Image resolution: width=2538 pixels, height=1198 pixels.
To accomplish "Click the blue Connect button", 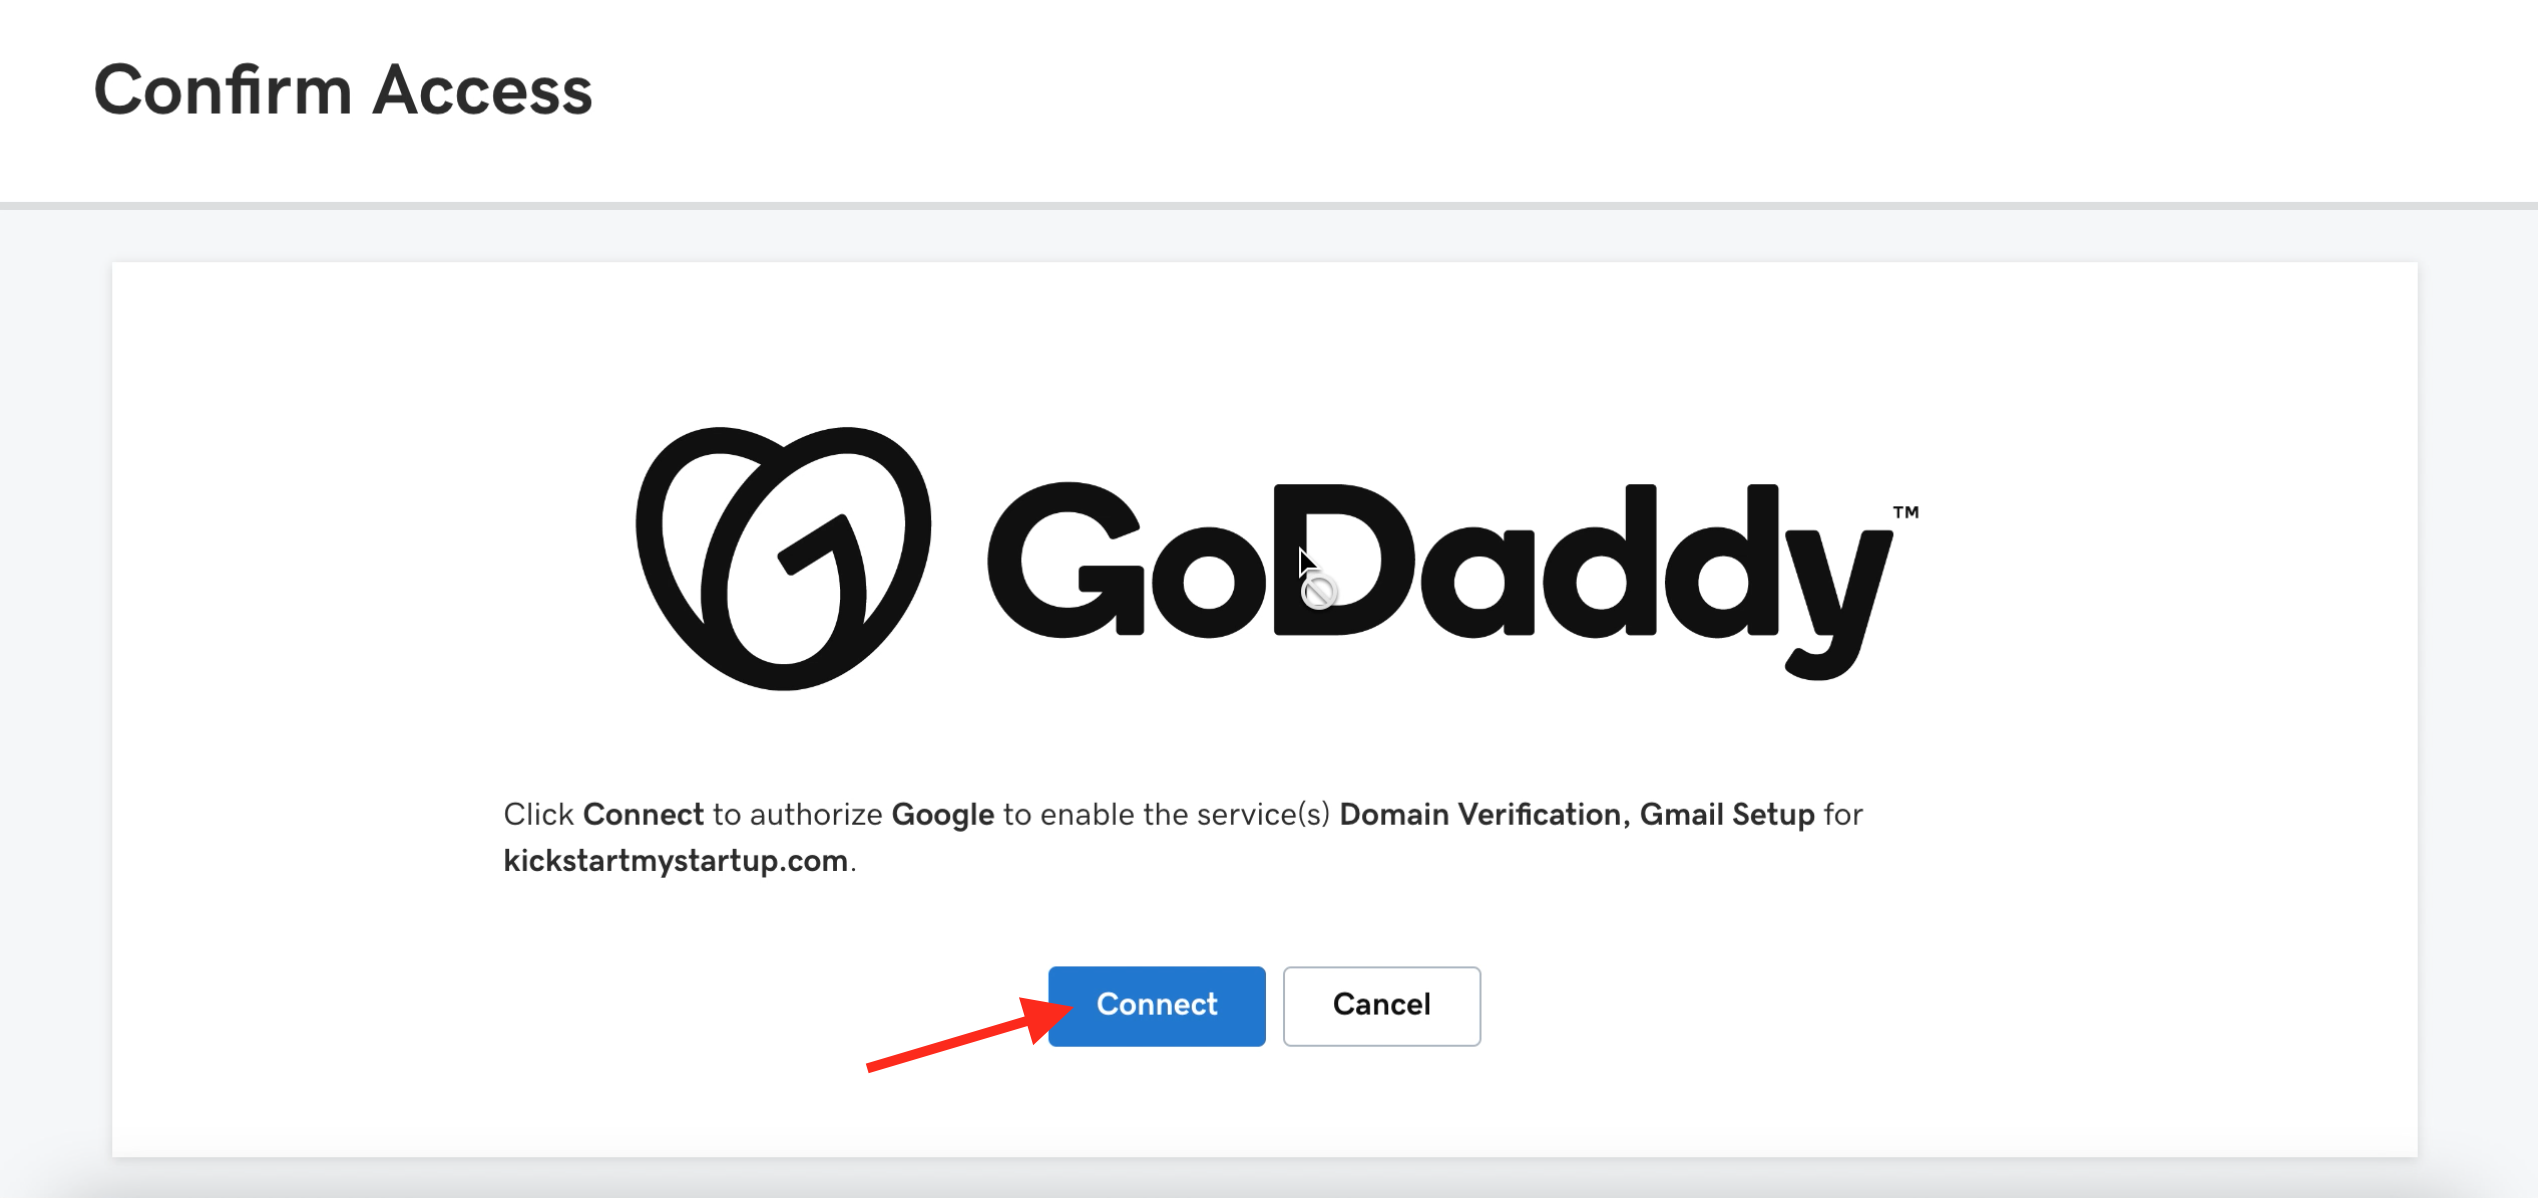I will (1156, 1005).
